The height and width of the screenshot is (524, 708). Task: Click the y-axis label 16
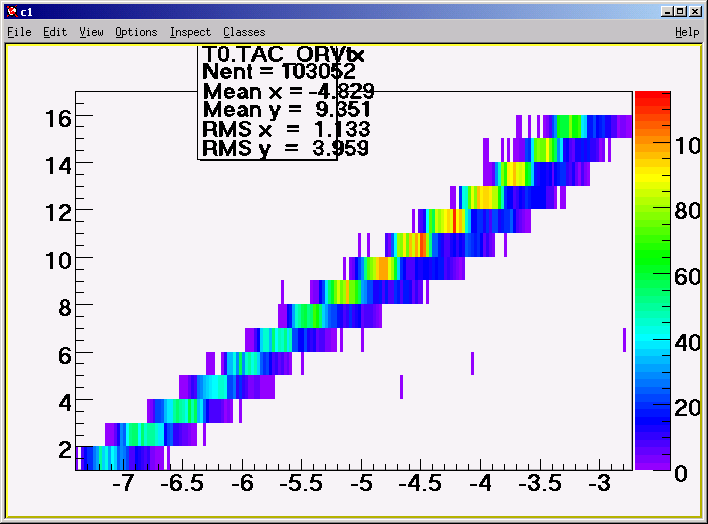(58, 119)
